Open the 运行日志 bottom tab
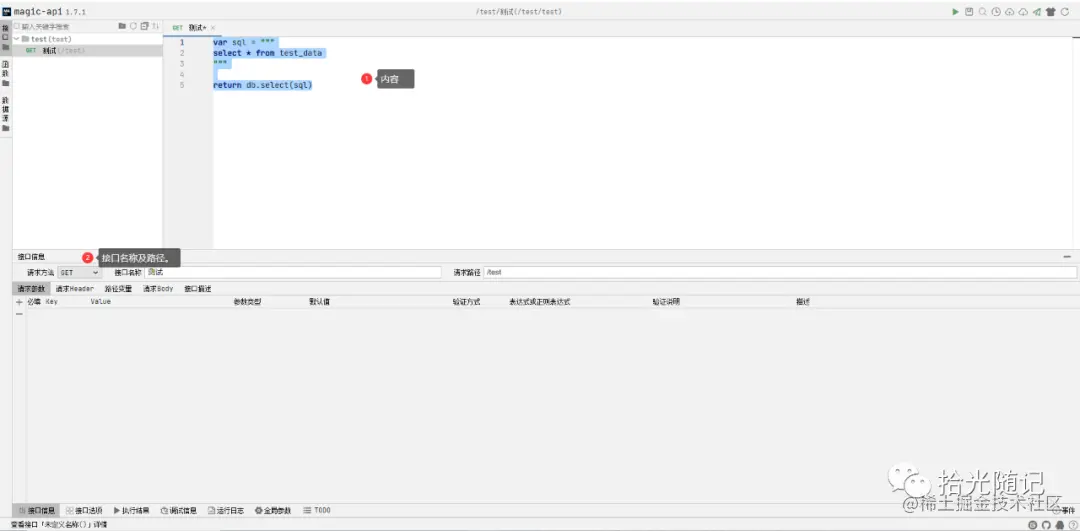This screenshot has height=531, width=1080. pos(226,510)
